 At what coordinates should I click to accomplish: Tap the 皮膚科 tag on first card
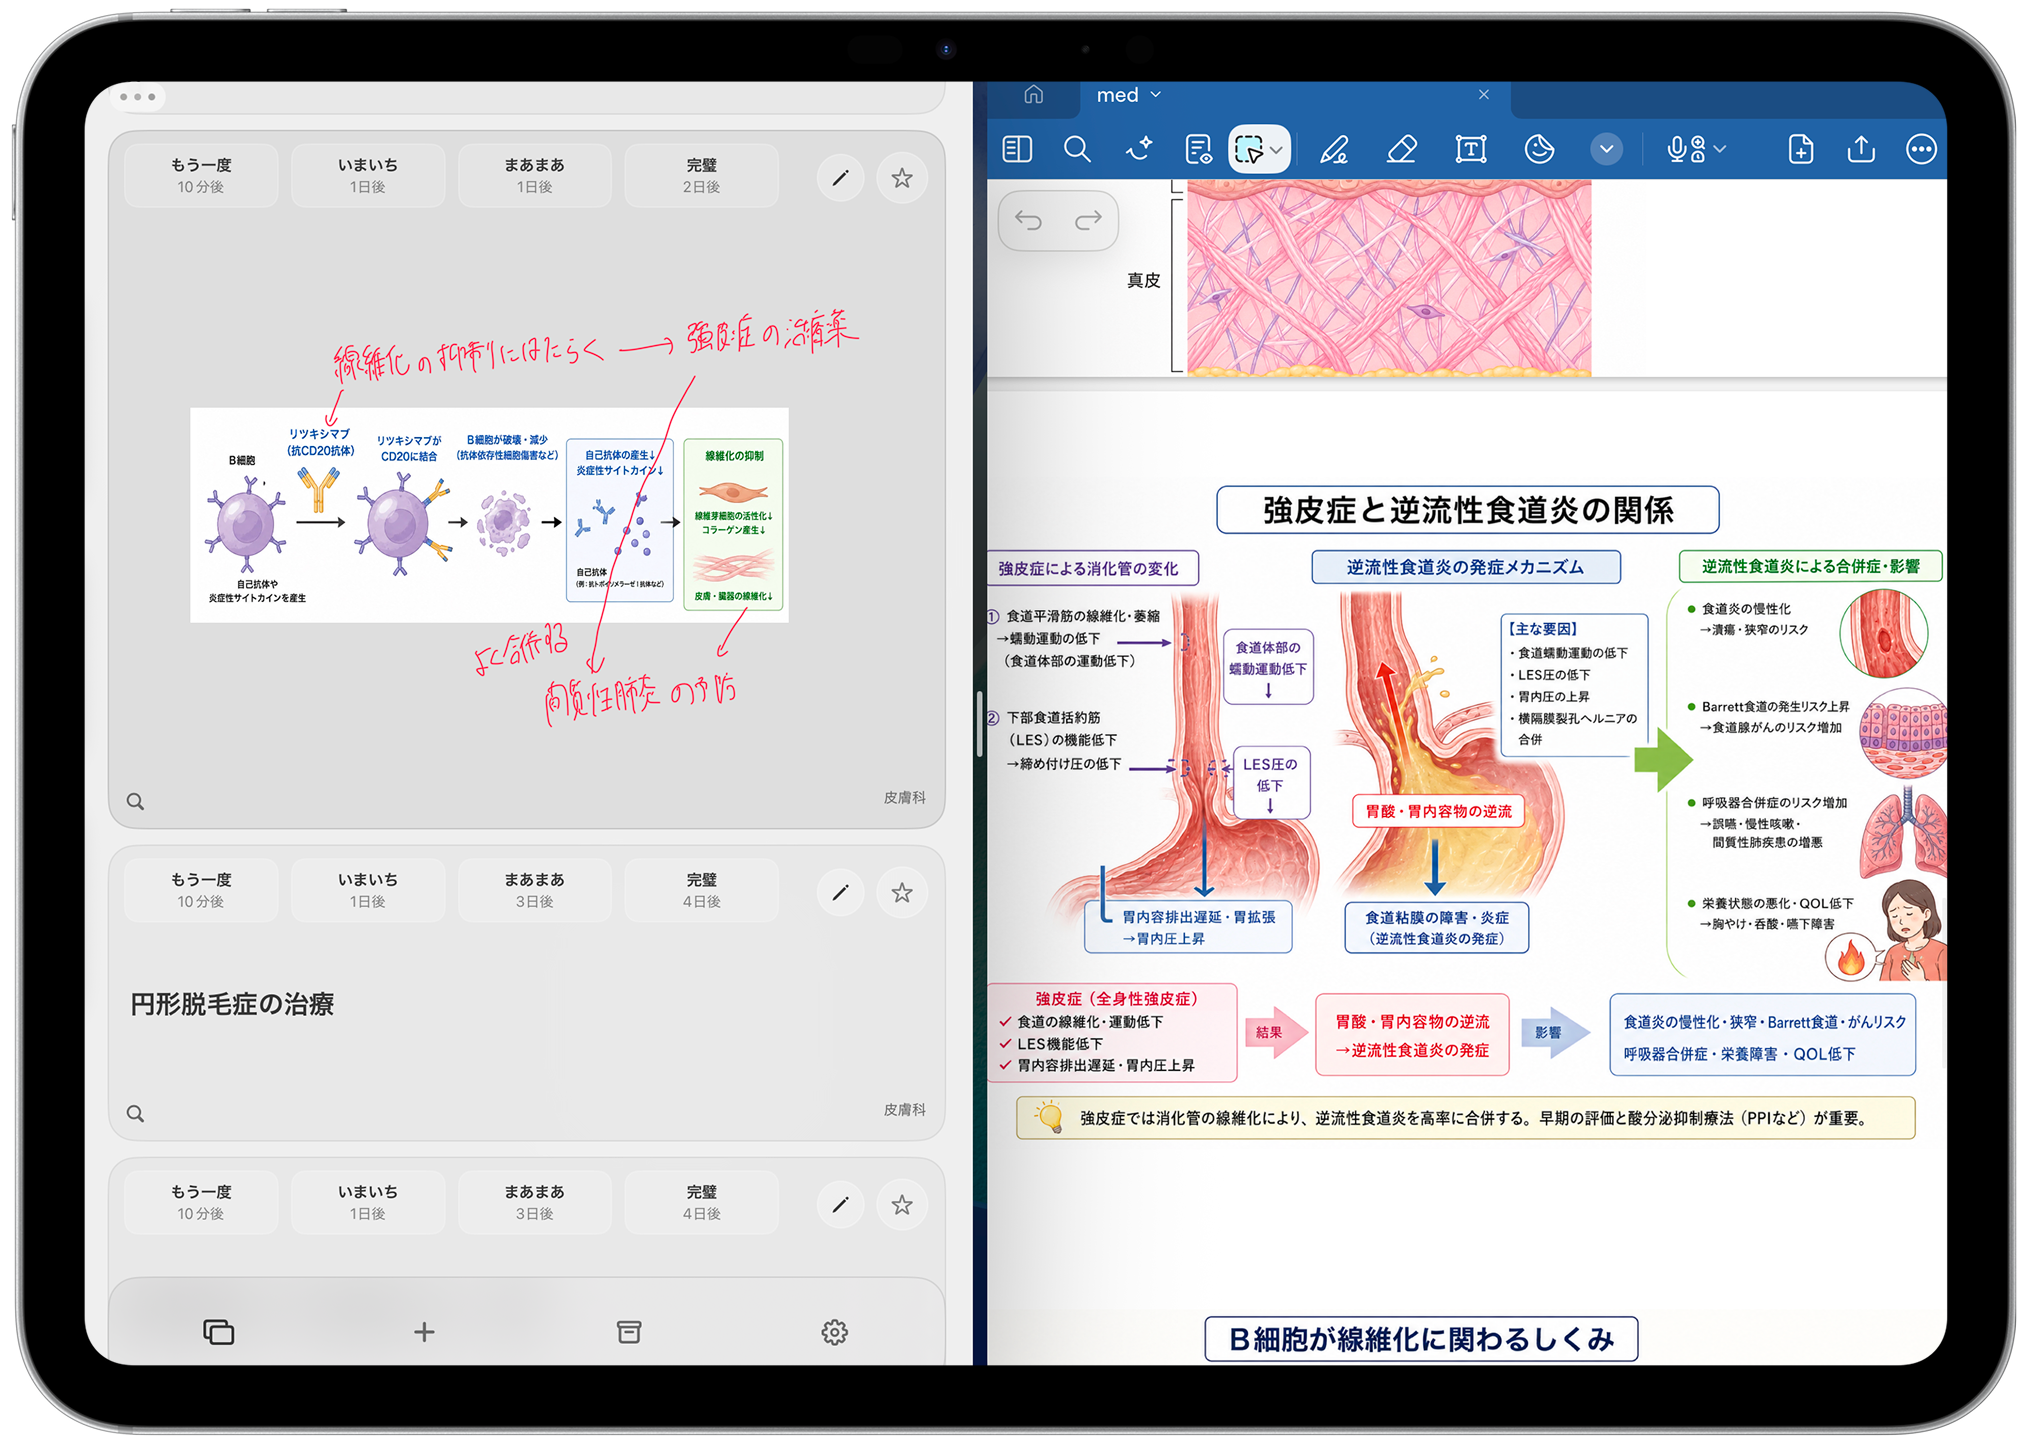[904, 797]
